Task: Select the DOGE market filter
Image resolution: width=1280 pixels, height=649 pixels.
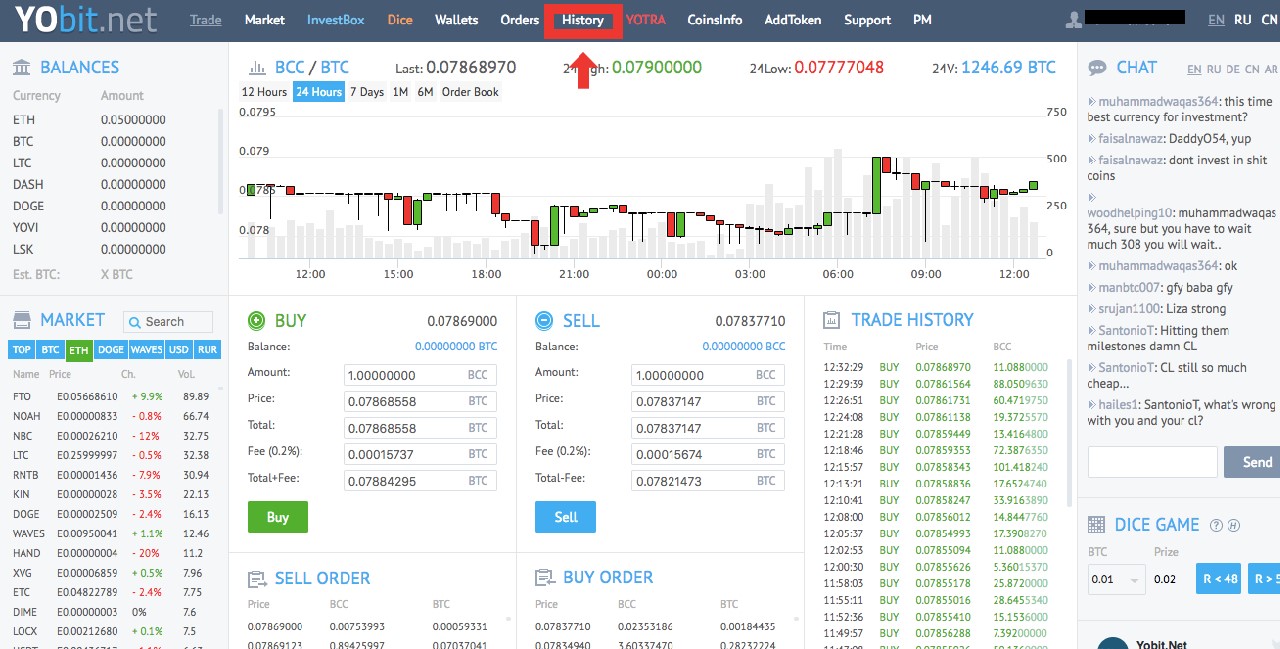Action: [x=110, y=350]
